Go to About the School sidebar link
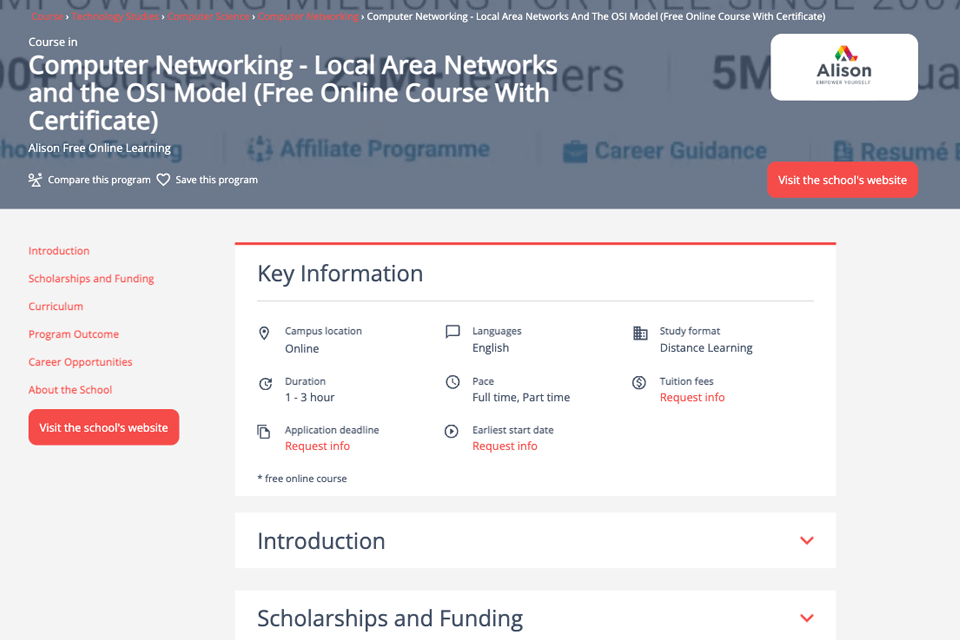 coord(70,390)
